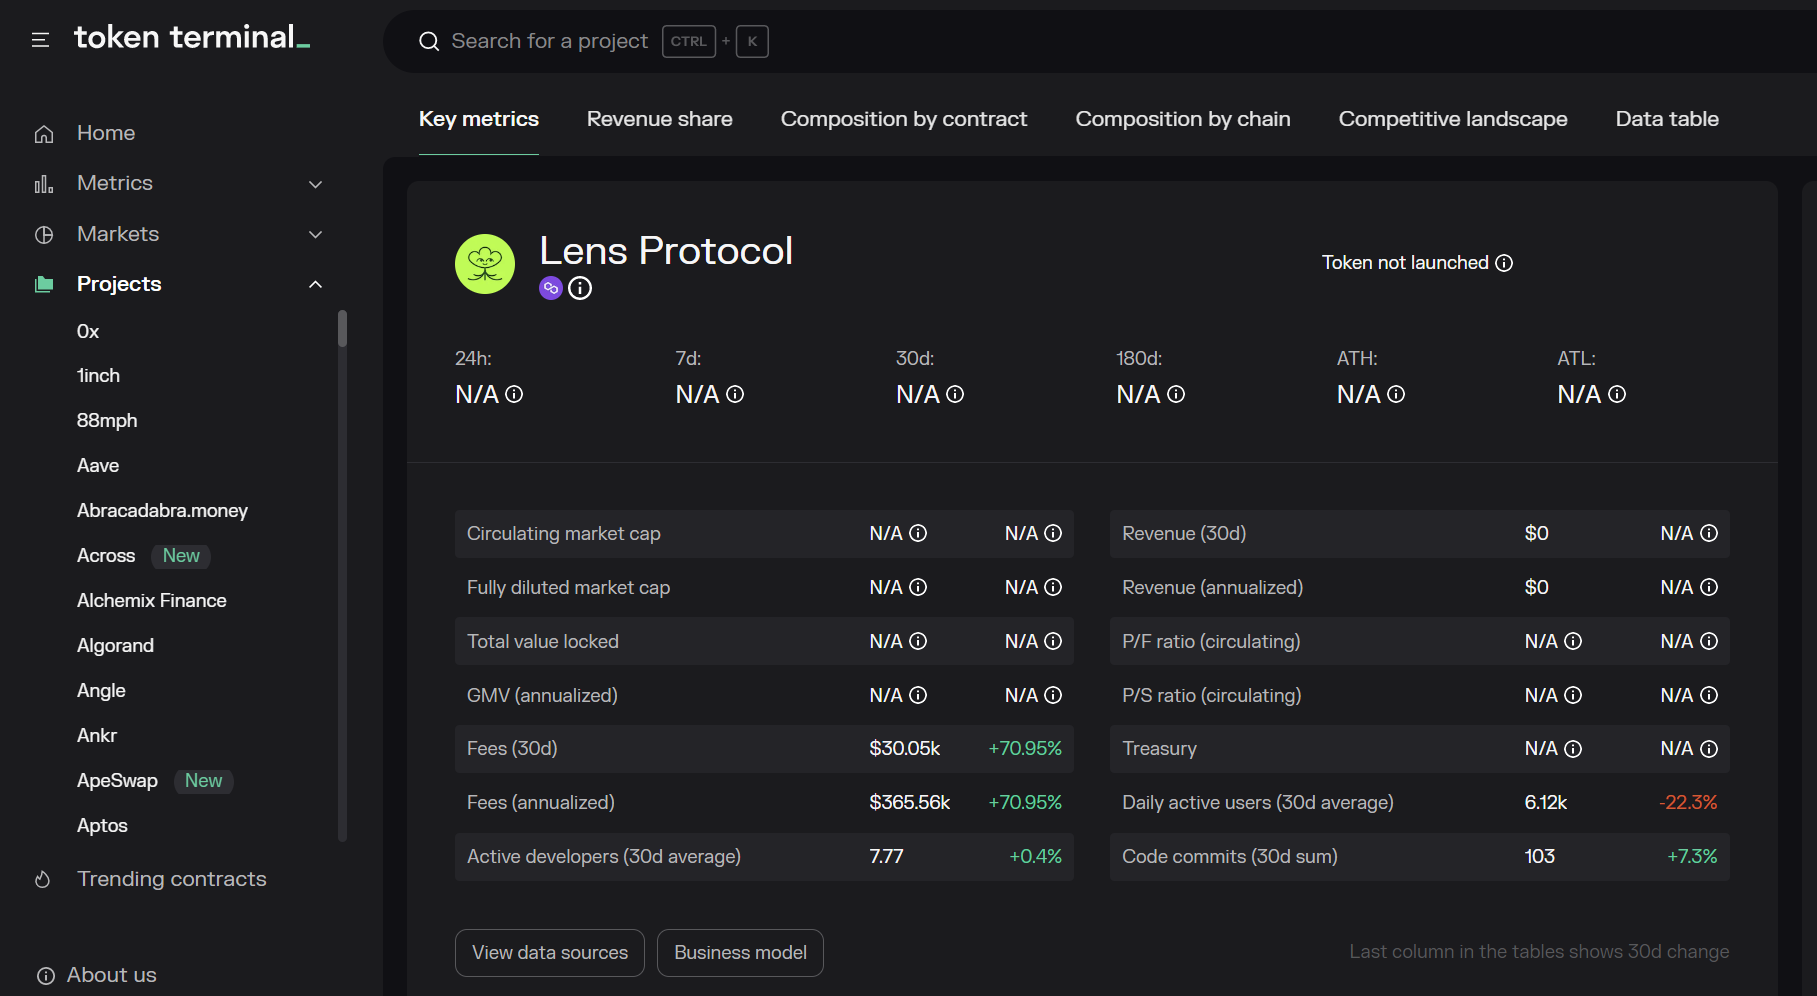Select Across project in list
This screenshot has height=996, width=1817.
(x=106, y=556)
